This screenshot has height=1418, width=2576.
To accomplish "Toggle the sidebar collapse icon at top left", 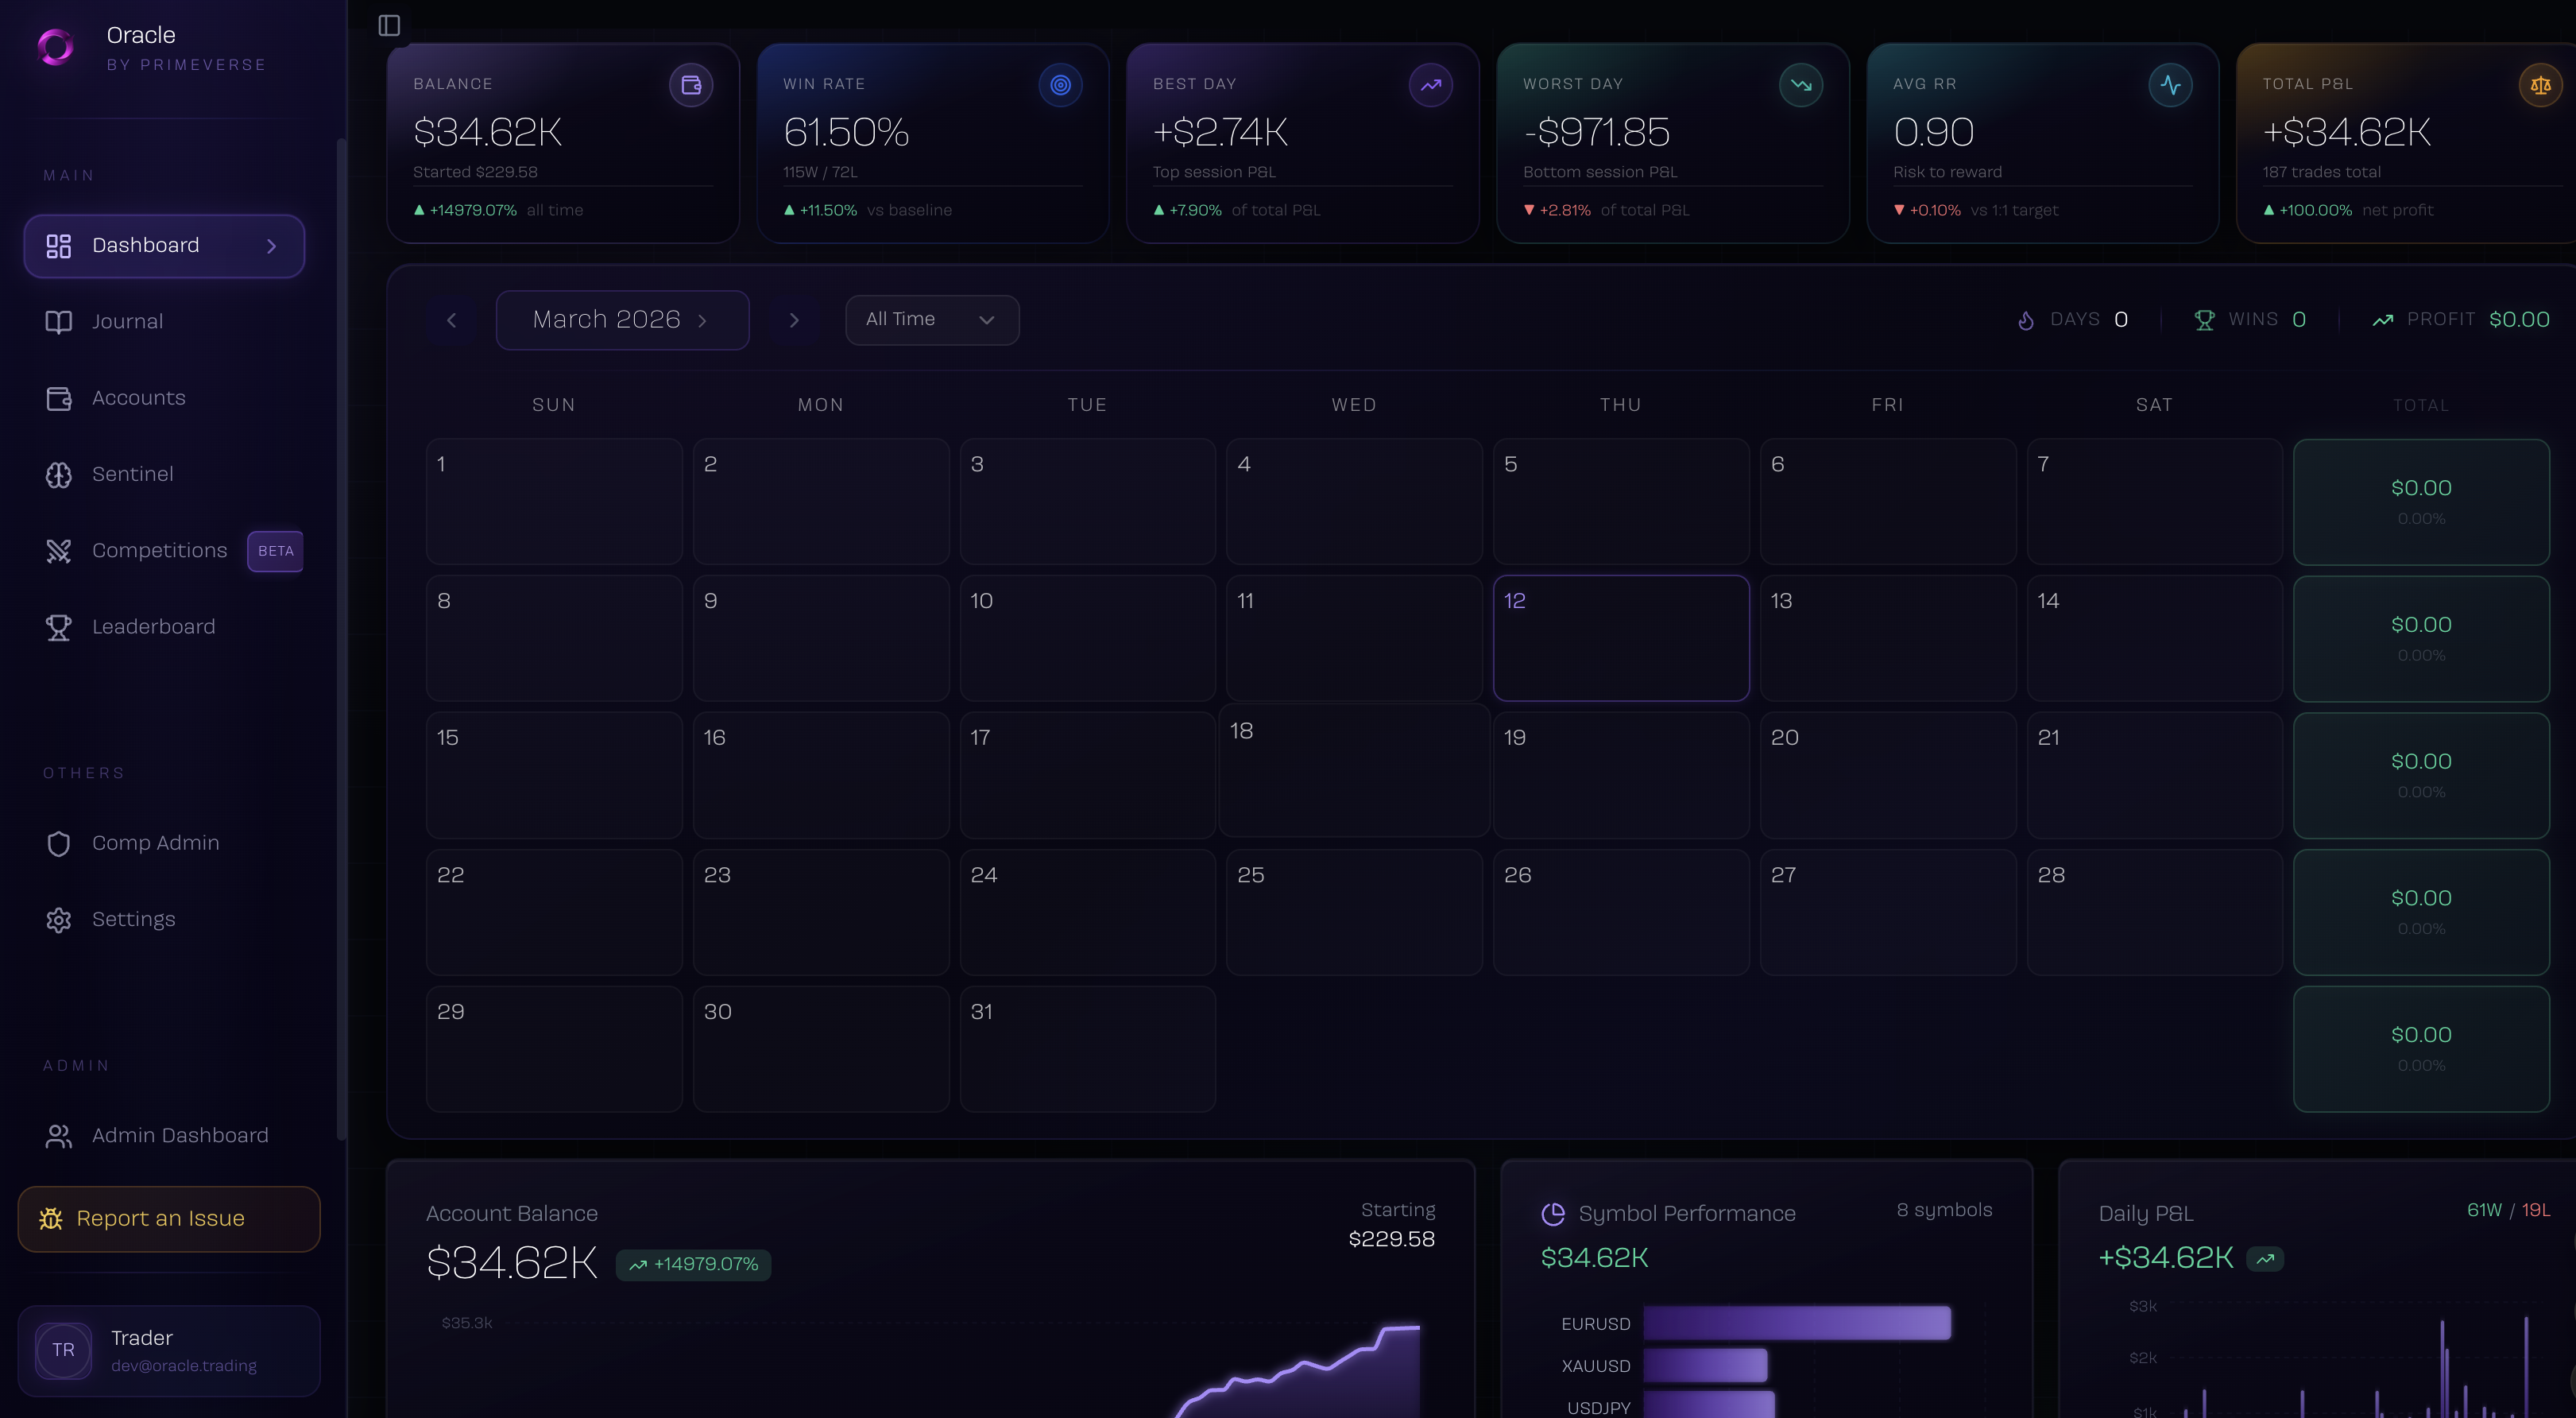I will point(390,25).
